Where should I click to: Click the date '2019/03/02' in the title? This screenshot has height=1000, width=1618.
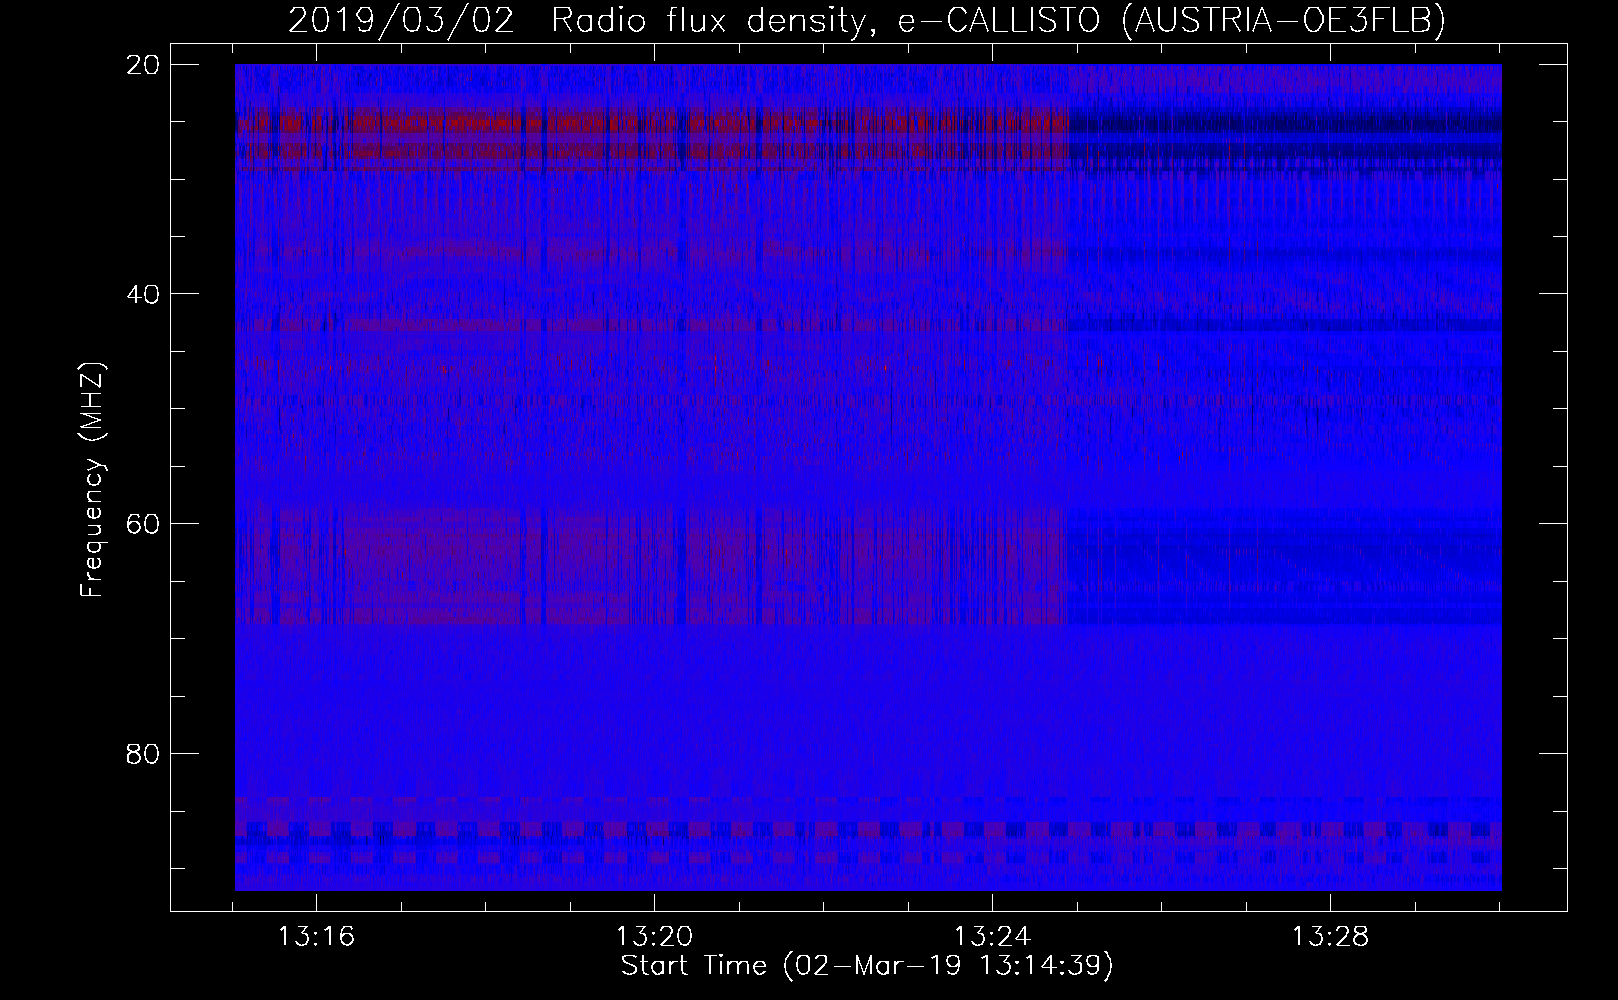(x=401, y=20)
